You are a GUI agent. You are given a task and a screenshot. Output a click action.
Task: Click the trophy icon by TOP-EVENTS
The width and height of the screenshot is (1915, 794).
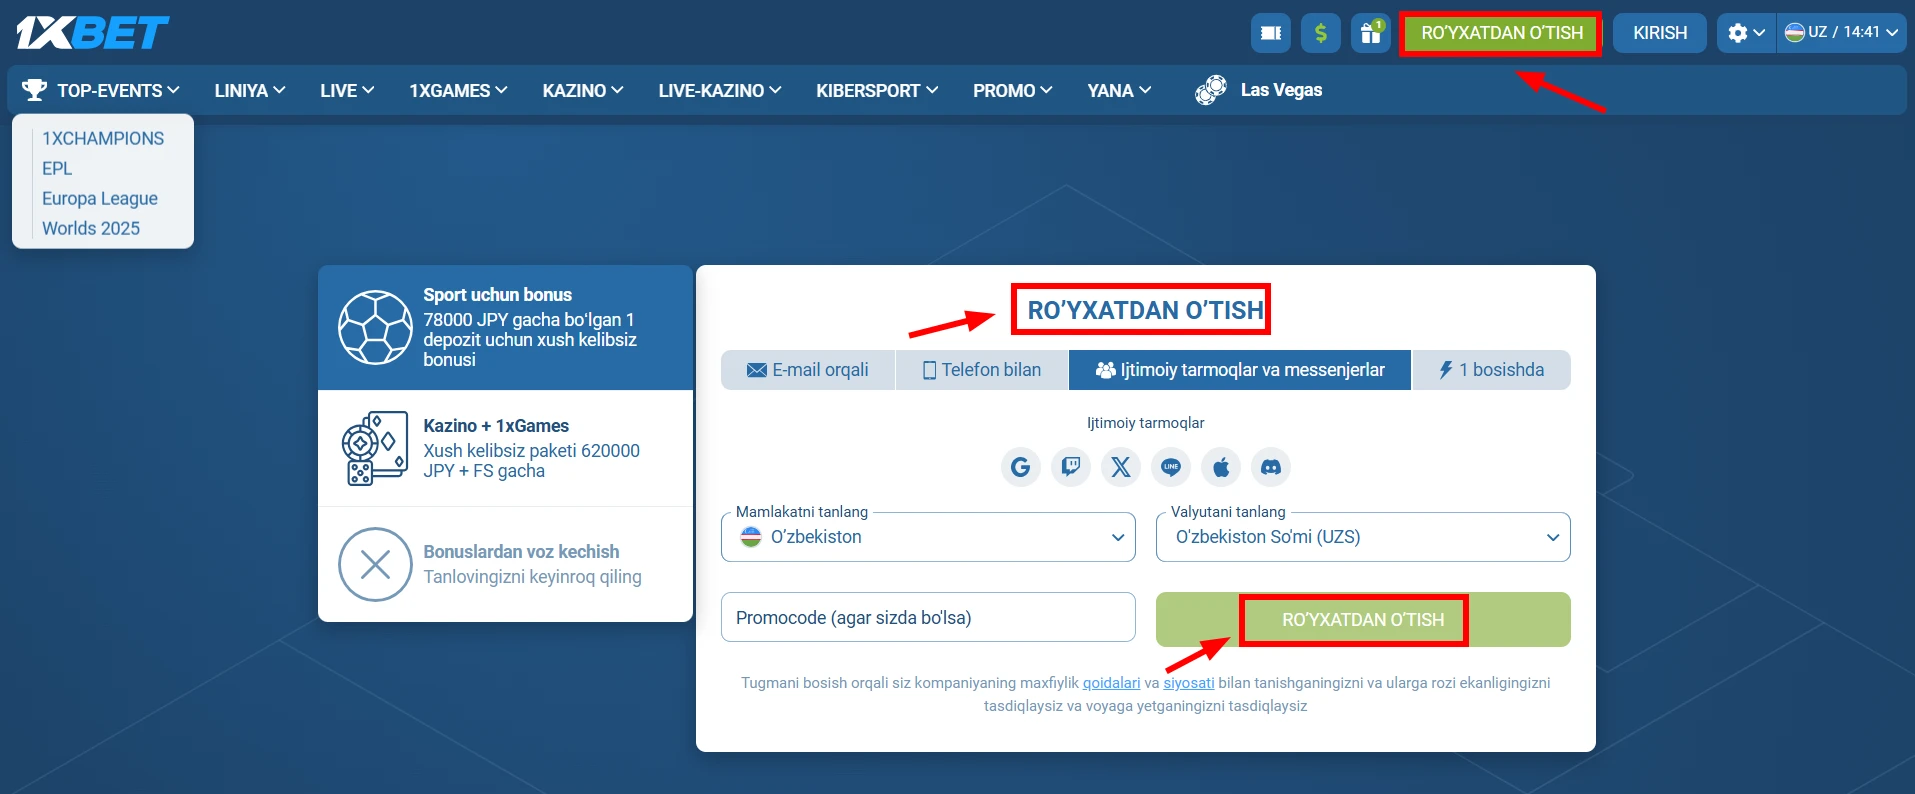click(35, 90)
